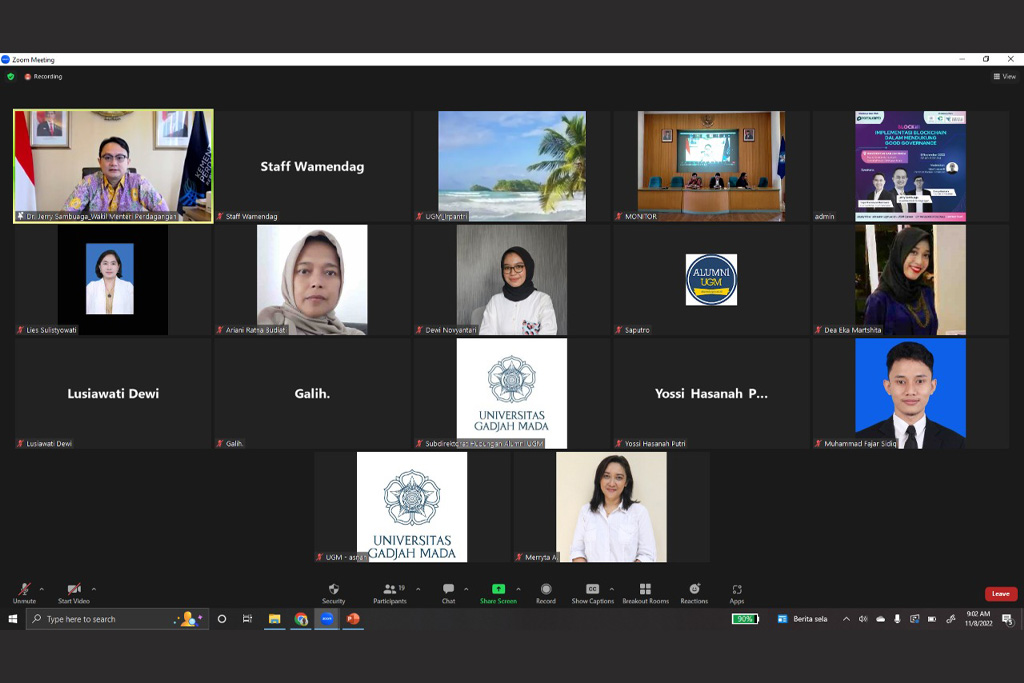Click the green Share Screen icon
Image resolution: width=1024 pixels, height=683 pixels.
[498, 589]
